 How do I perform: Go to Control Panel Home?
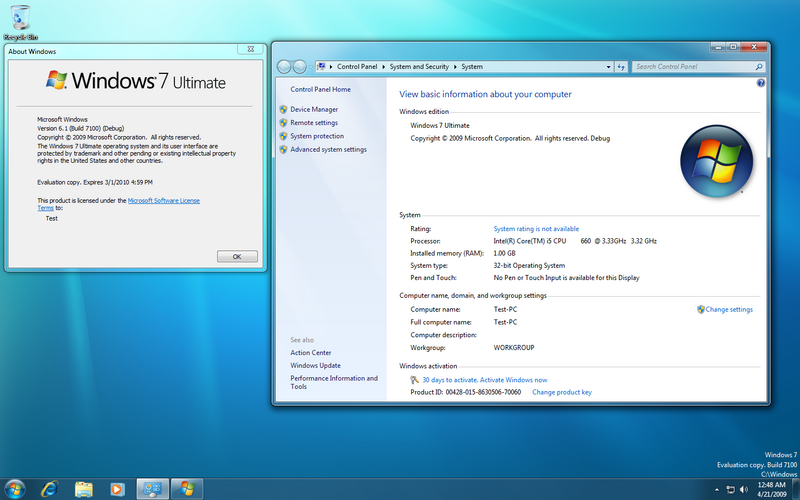tap(320, 89)
